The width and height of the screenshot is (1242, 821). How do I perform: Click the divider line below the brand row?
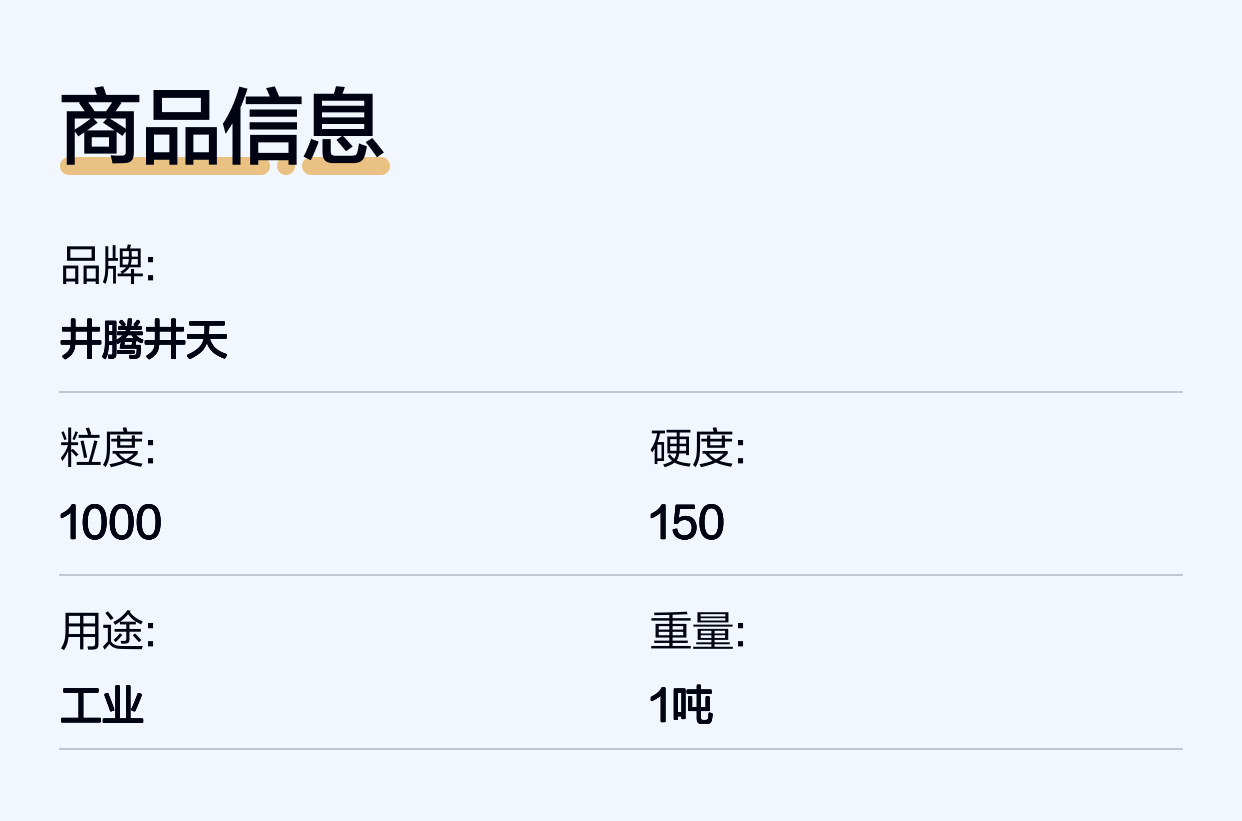click(620, 392)
